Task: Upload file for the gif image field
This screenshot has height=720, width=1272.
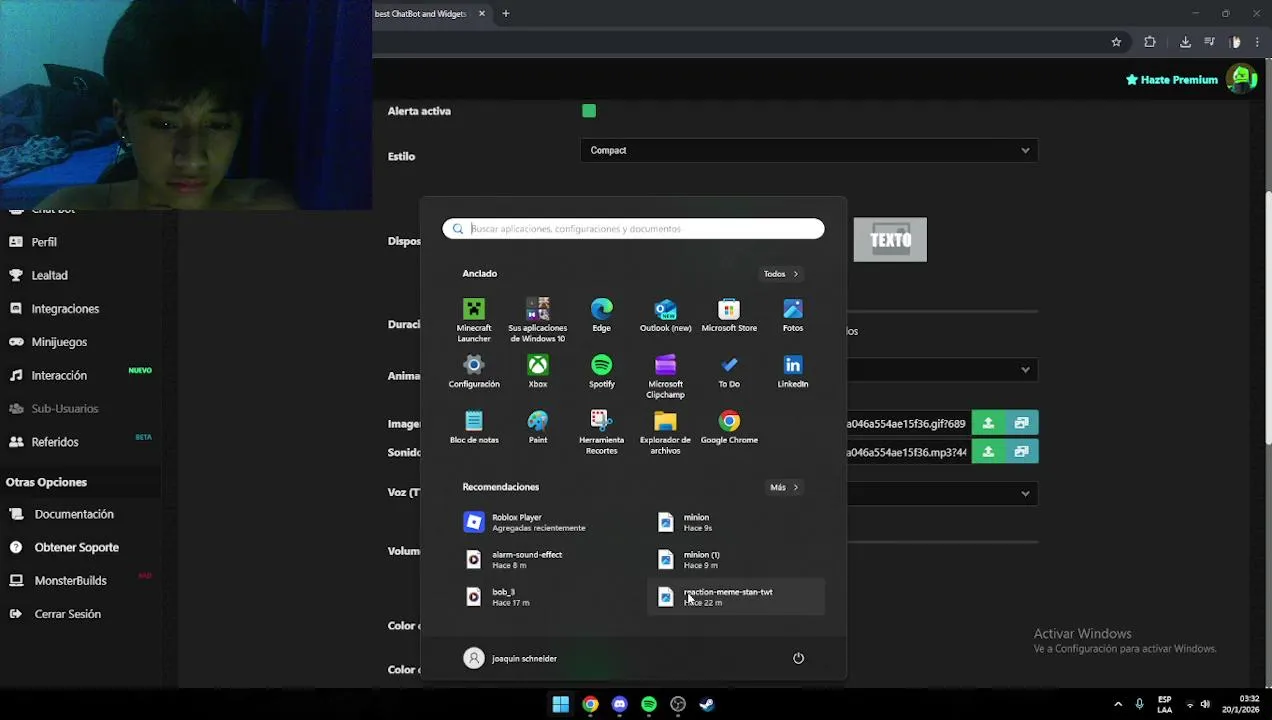Action: click(x=988, y=423)
